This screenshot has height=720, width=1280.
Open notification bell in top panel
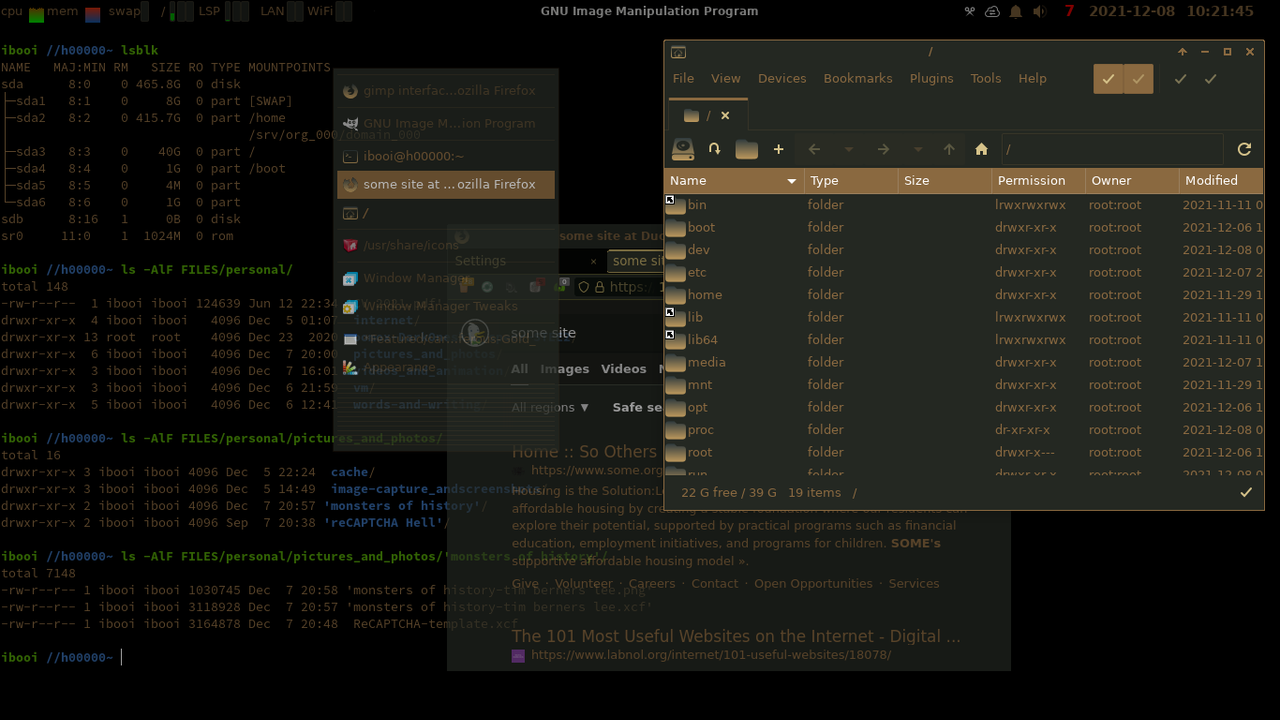click(1016, 12)
